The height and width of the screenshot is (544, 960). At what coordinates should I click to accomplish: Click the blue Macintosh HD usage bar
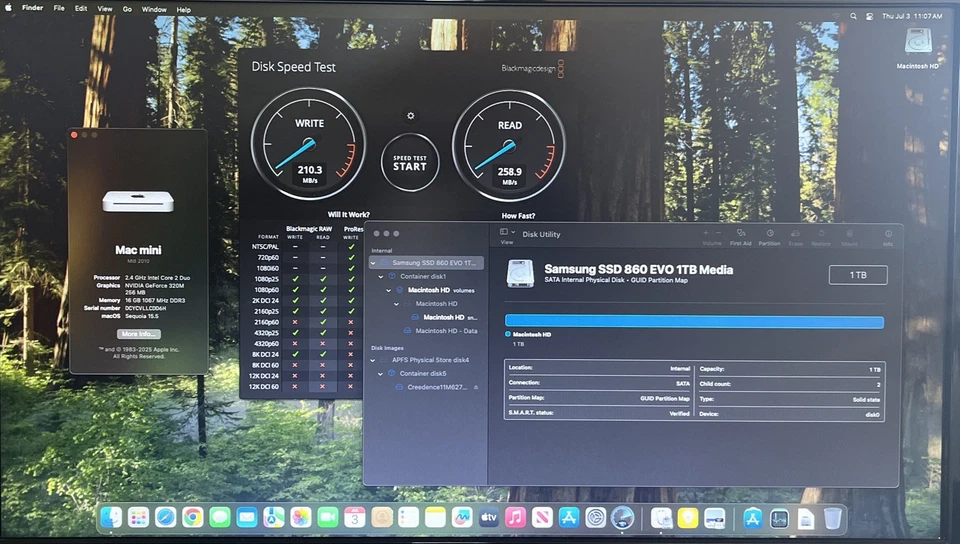tap(694, 322)
